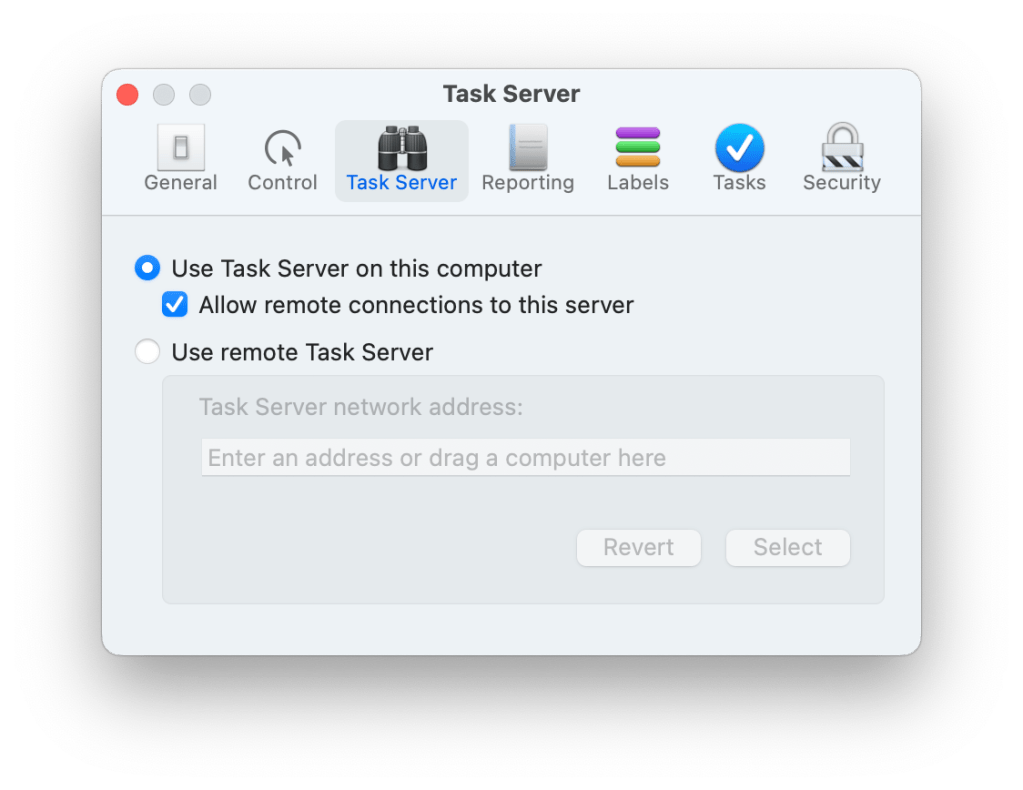Screen dimensions: 1023x790
Task: Click the Security padlock icon
Action: (x=842, y=148)
